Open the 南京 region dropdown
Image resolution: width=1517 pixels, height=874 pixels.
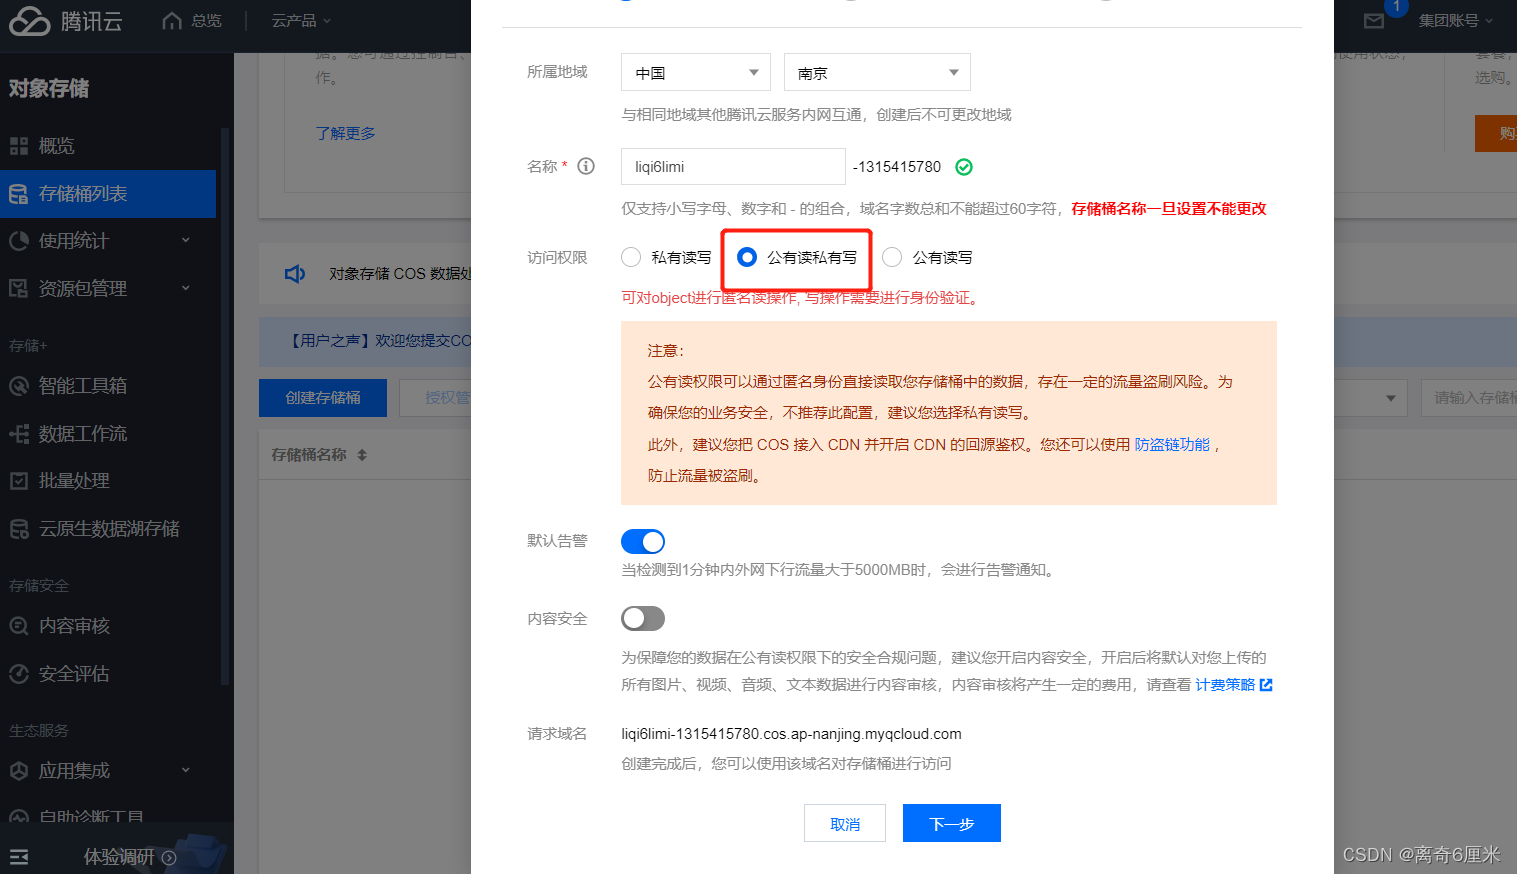877,72
